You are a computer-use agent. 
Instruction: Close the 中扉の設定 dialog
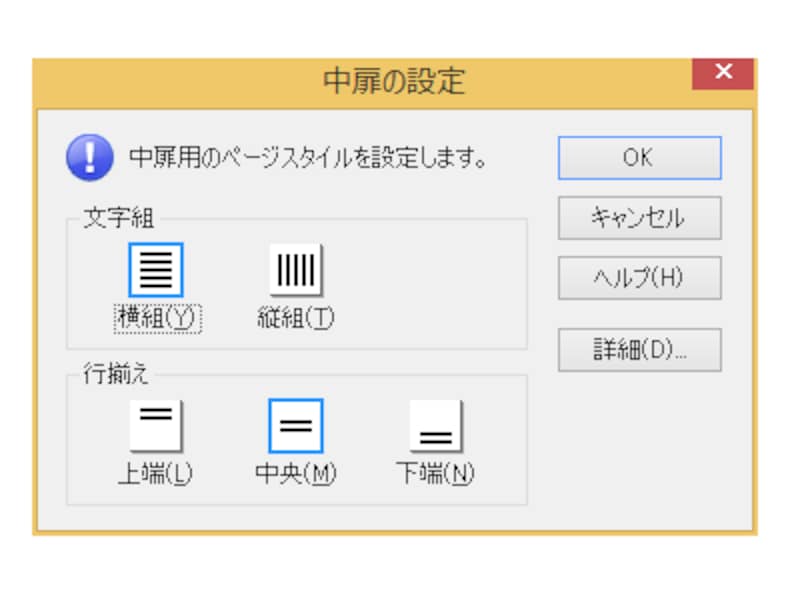(723, 73)
